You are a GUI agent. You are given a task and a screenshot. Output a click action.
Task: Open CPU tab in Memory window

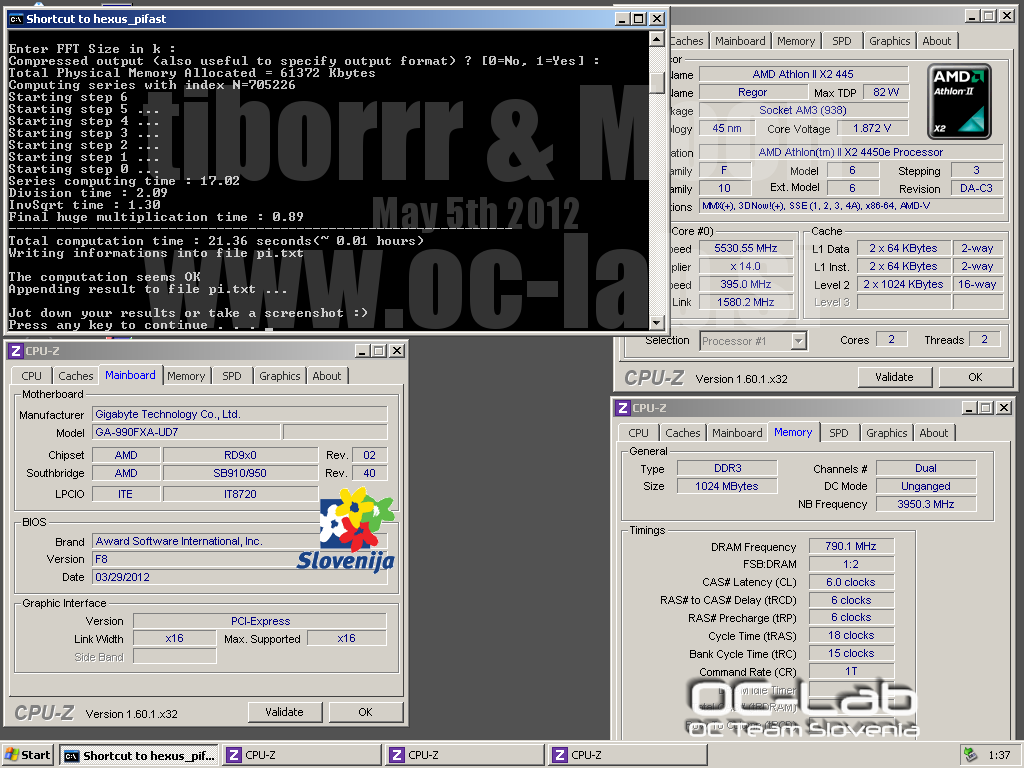639,433
